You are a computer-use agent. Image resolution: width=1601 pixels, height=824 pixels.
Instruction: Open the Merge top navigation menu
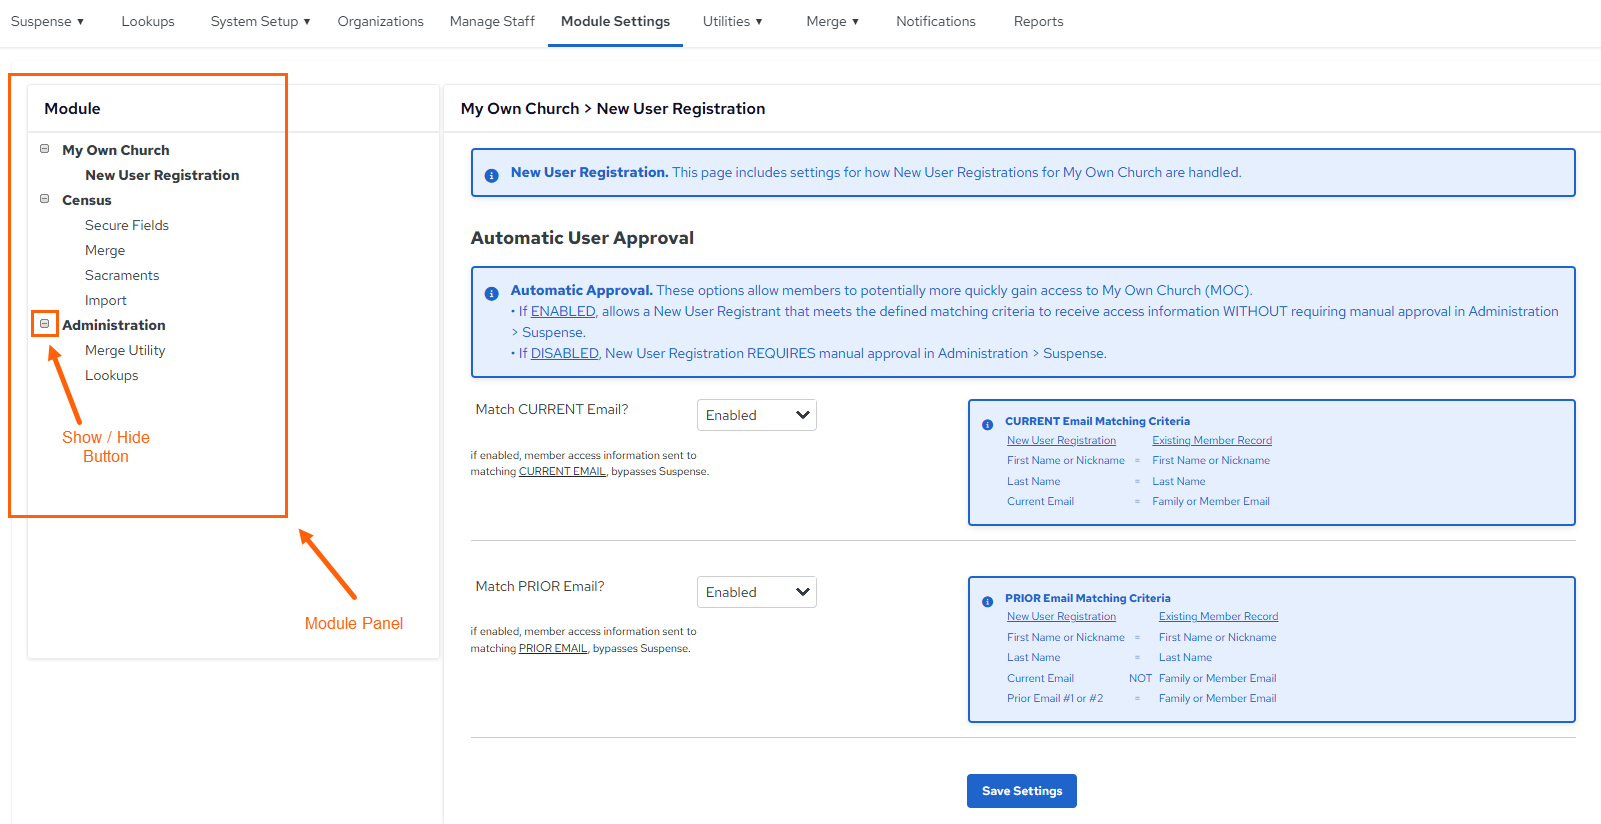pyautogui.click(x=832, y=21)
